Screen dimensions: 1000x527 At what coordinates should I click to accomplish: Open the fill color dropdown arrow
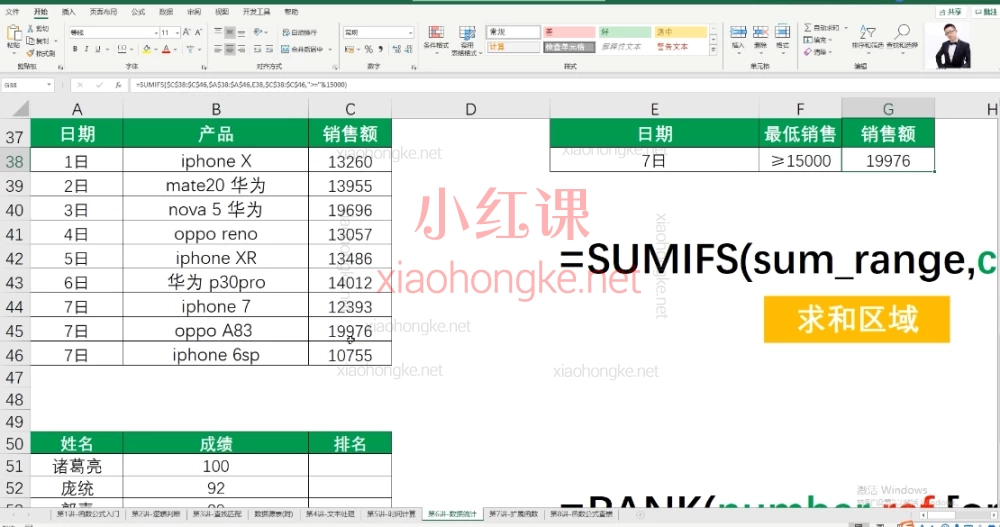[x=155, y=49]
